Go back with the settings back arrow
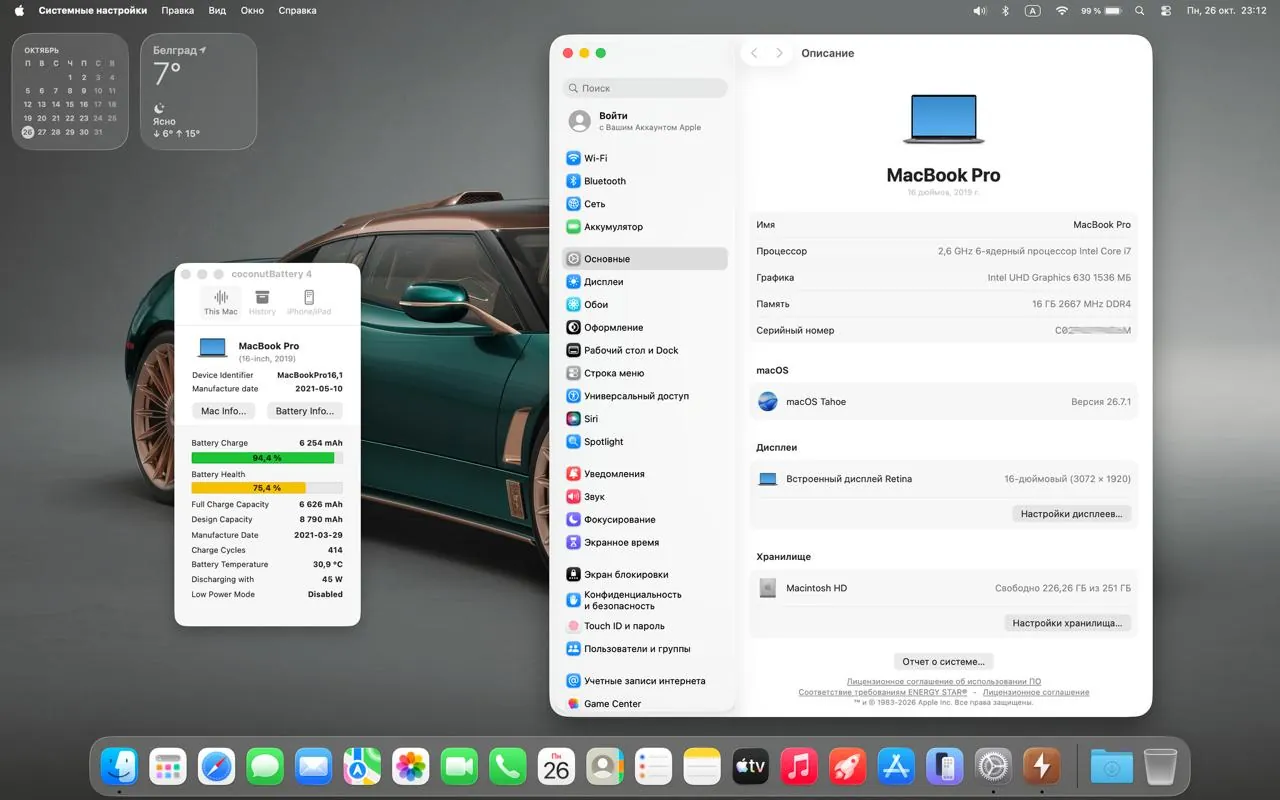This screenshot has width=1280, height=800. pyautogui.click(x=754, y=53)
